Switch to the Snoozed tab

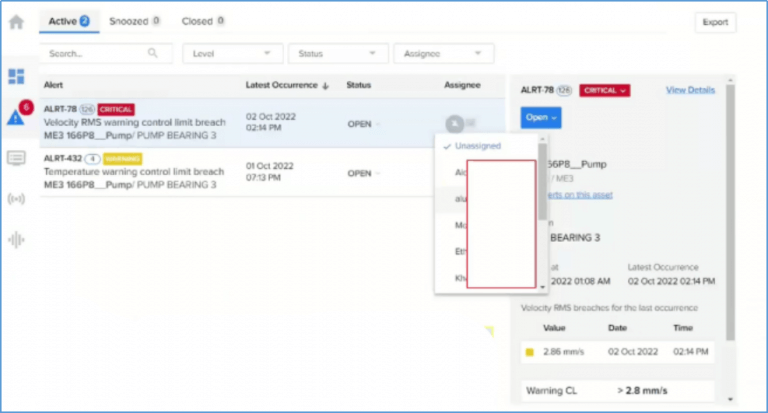(x=134, y=20)
